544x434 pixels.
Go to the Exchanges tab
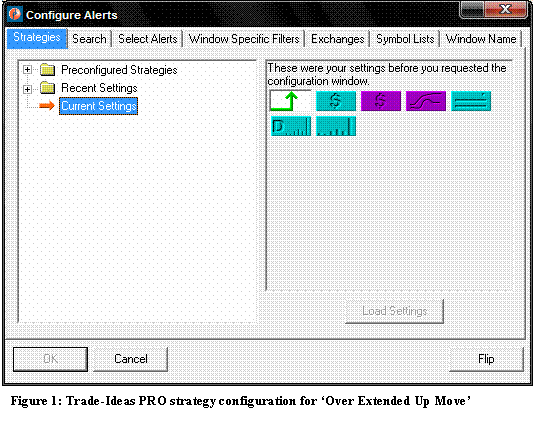(x=338, y=39)
